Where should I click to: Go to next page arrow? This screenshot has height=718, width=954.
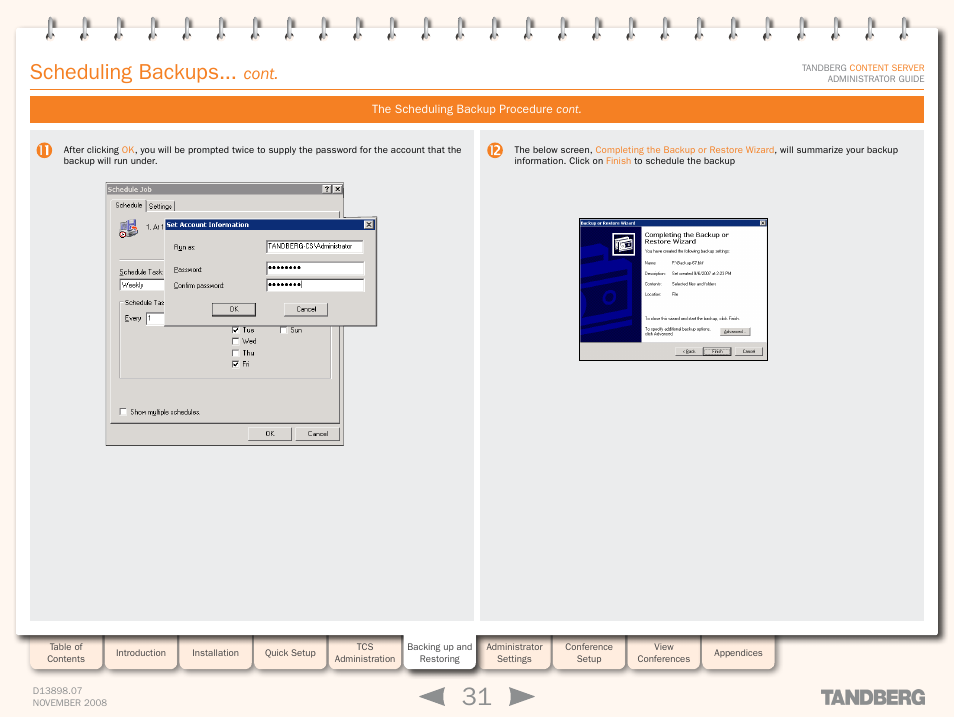pos(521,697)
